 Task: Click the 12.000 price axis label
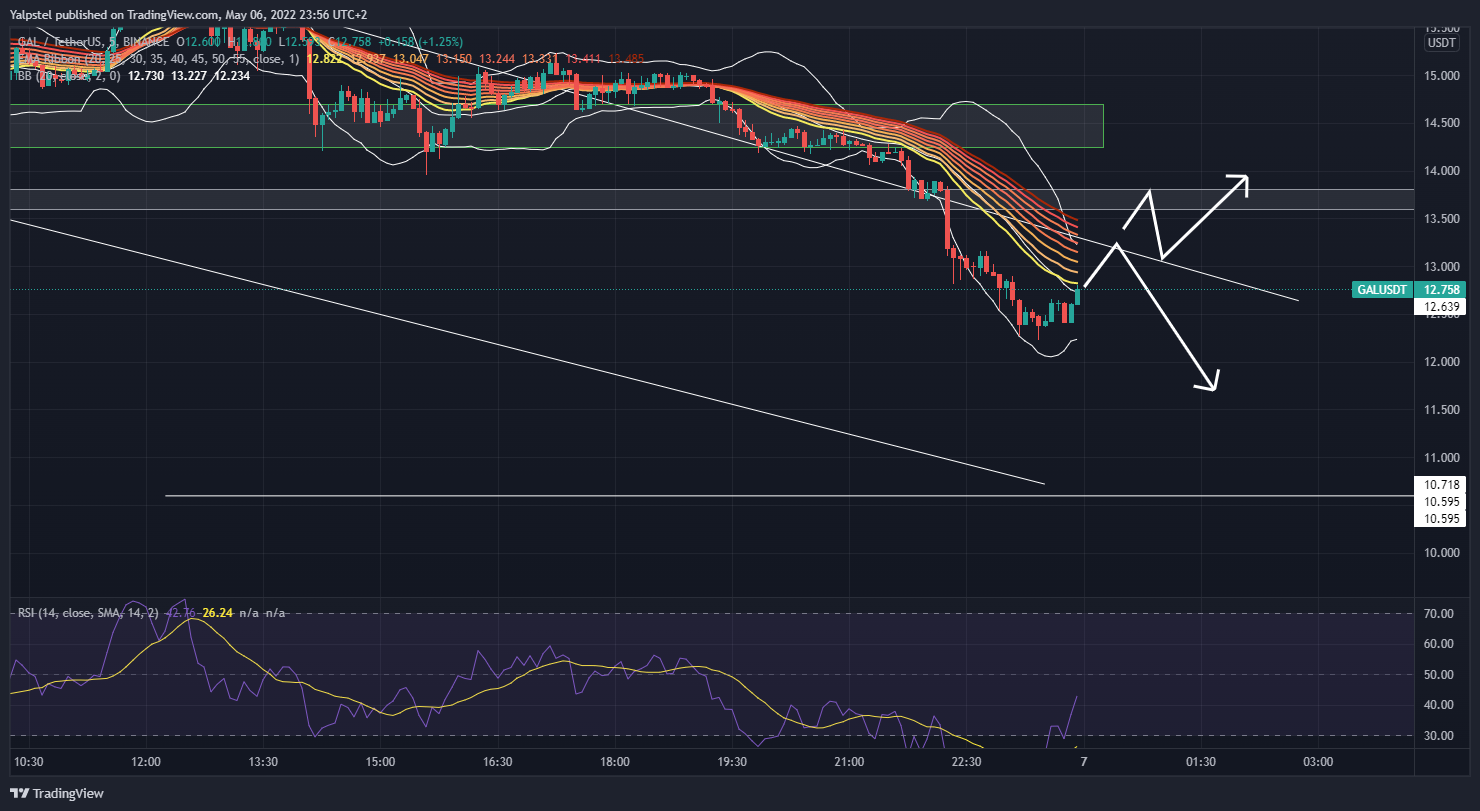[1440, 362]
